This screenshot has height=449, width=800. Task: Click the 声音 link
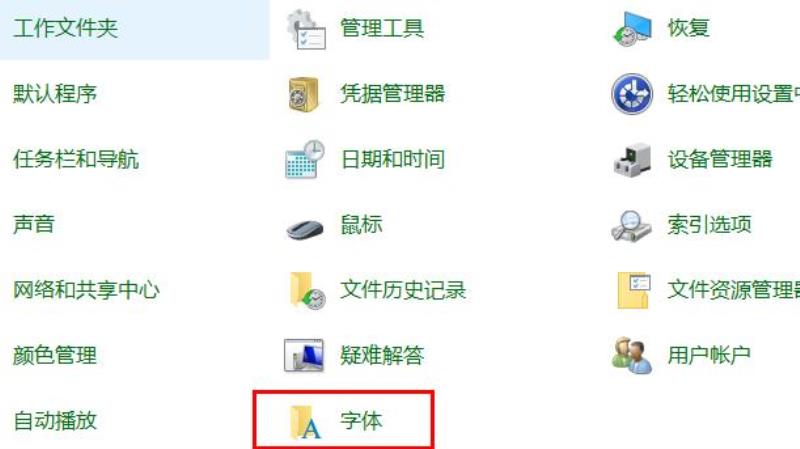(34, 224)
